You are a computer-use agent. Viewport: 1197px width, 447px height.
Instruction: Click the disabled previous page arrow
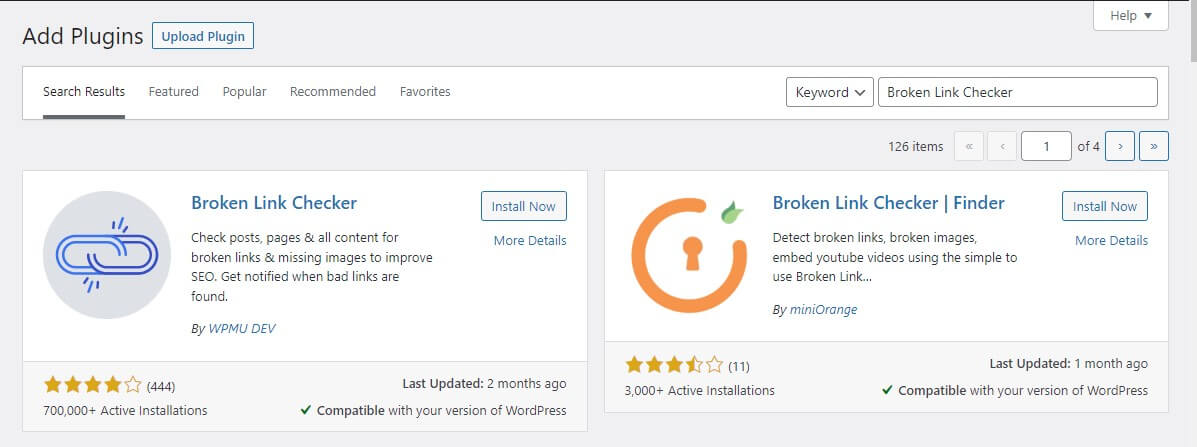(1002, 146)
